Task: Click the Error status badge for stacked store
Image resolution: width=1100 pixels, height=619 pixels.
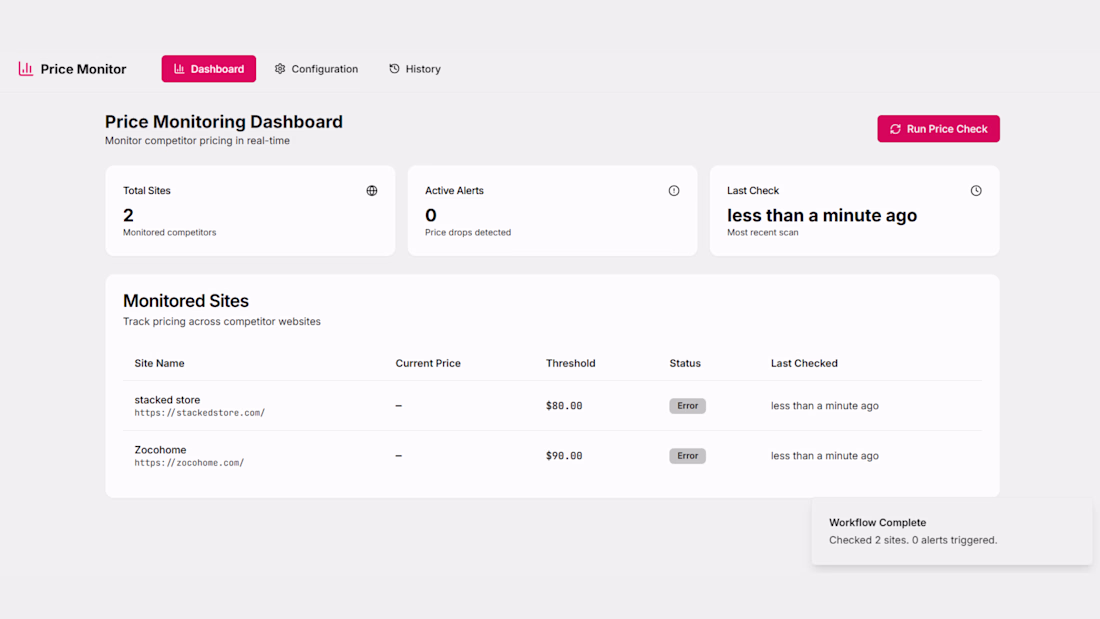Action: click(687, 406)
